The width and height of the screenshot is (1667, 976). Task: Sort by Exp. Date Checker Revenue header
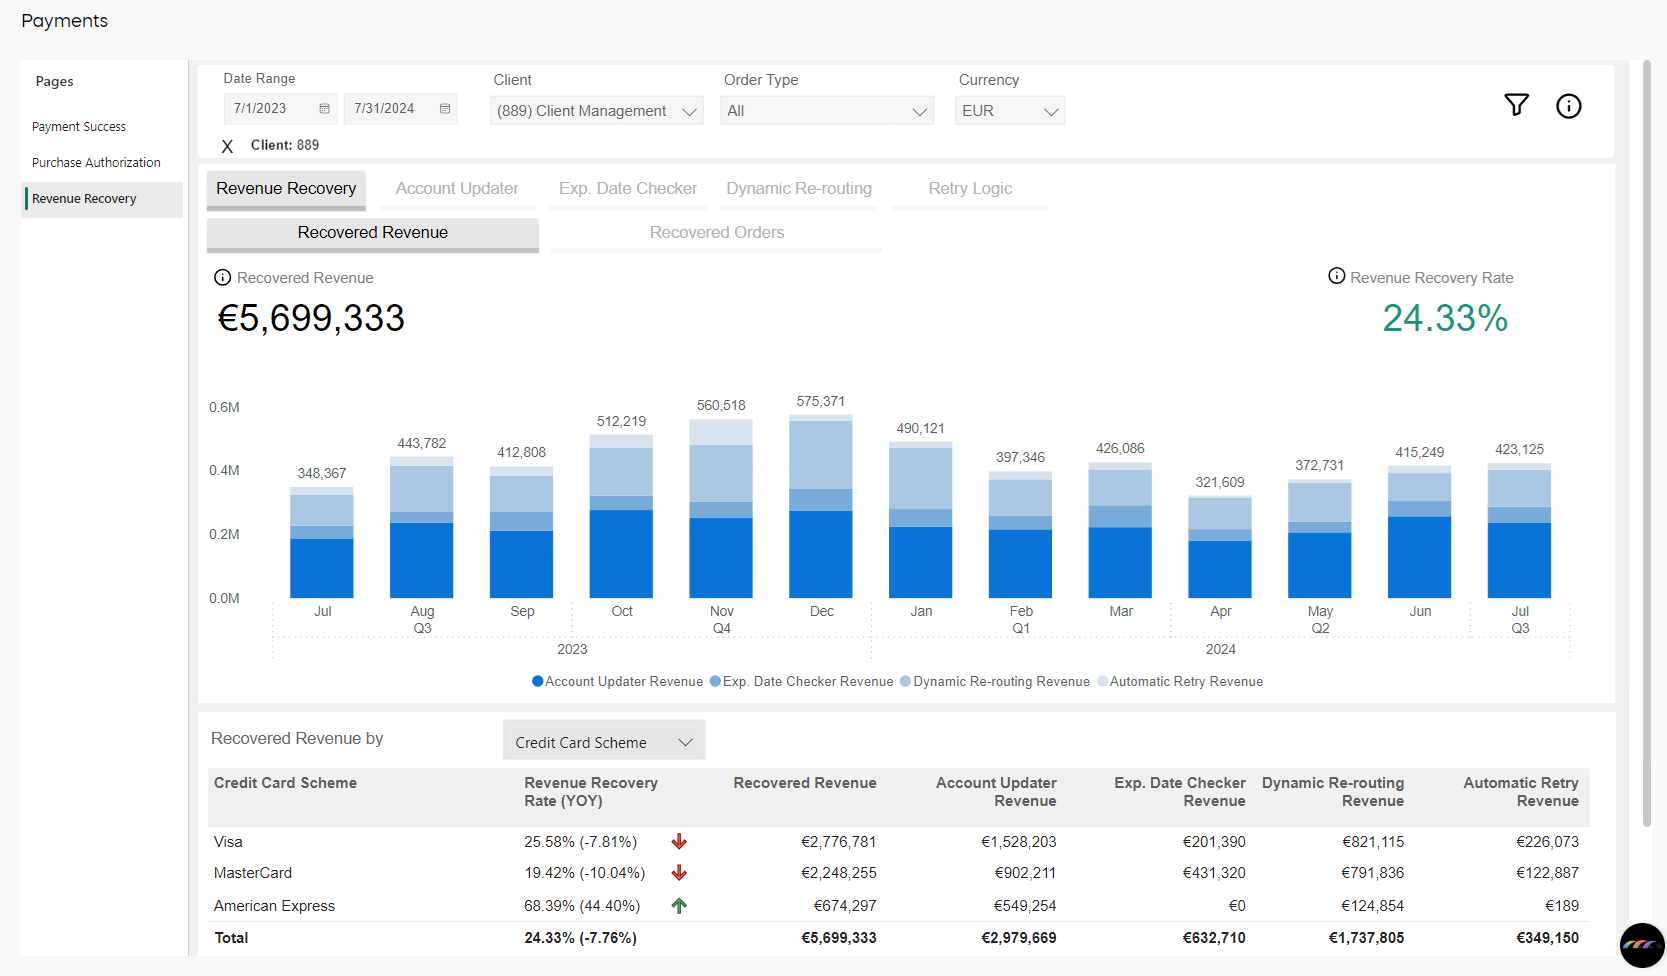pos(1180,792)
